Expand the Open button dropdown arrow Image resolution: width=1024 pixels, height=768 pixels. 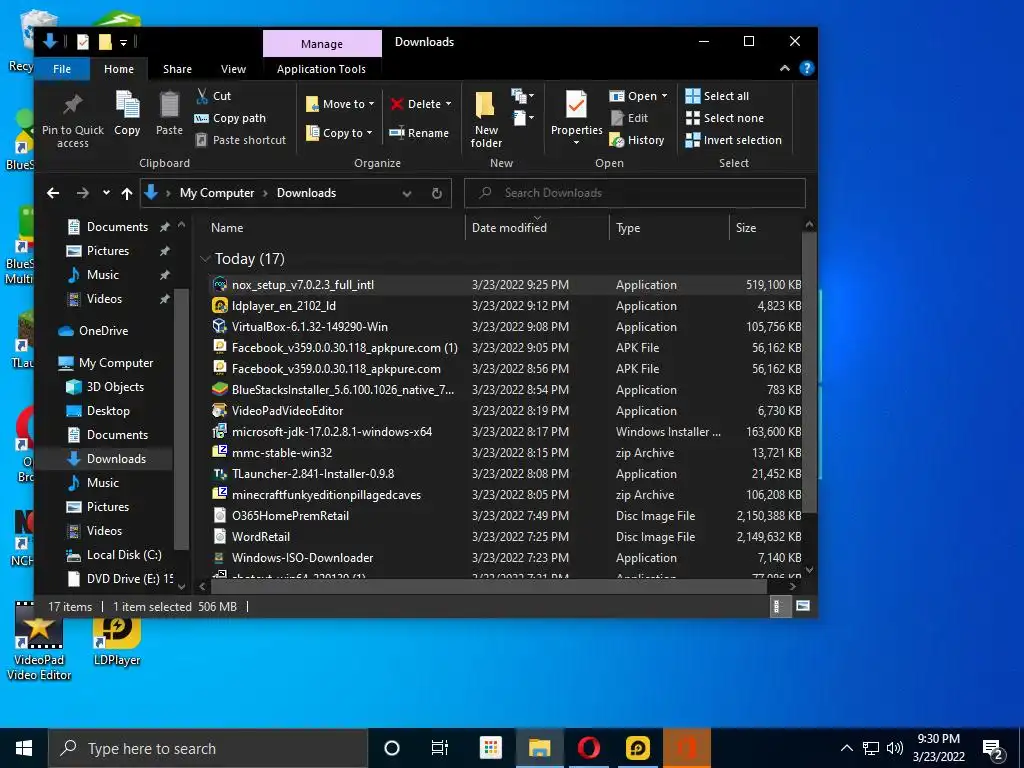tap(665, 96)
